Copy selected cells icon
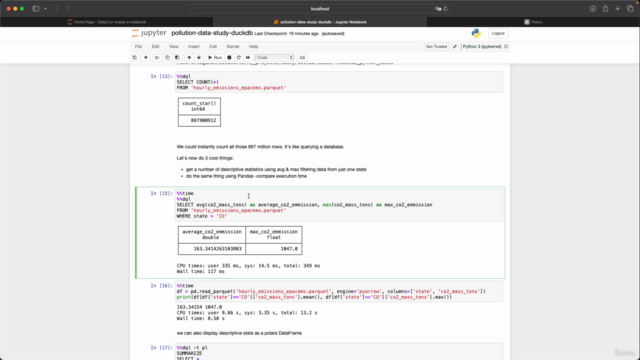Image resolution: width=640 pixels, height=360 pixels. [x=167, y=58]
